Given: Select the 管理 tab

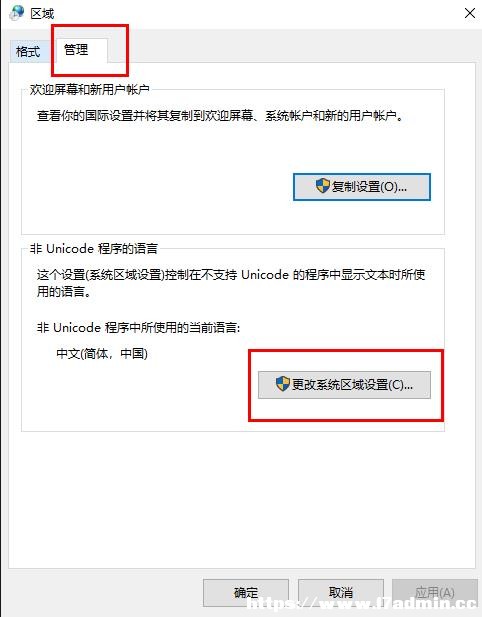Looking at the screenshot, I should point(76,50).
